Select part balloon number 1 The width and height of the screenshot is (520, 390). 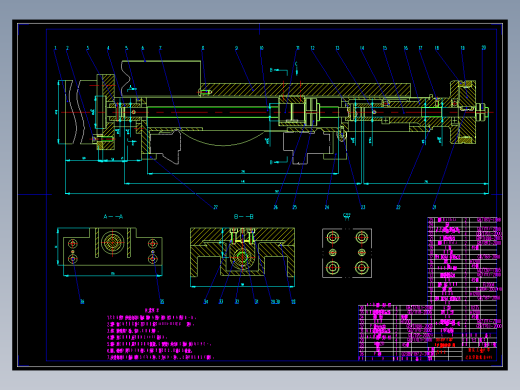click(x=55, y=48)
